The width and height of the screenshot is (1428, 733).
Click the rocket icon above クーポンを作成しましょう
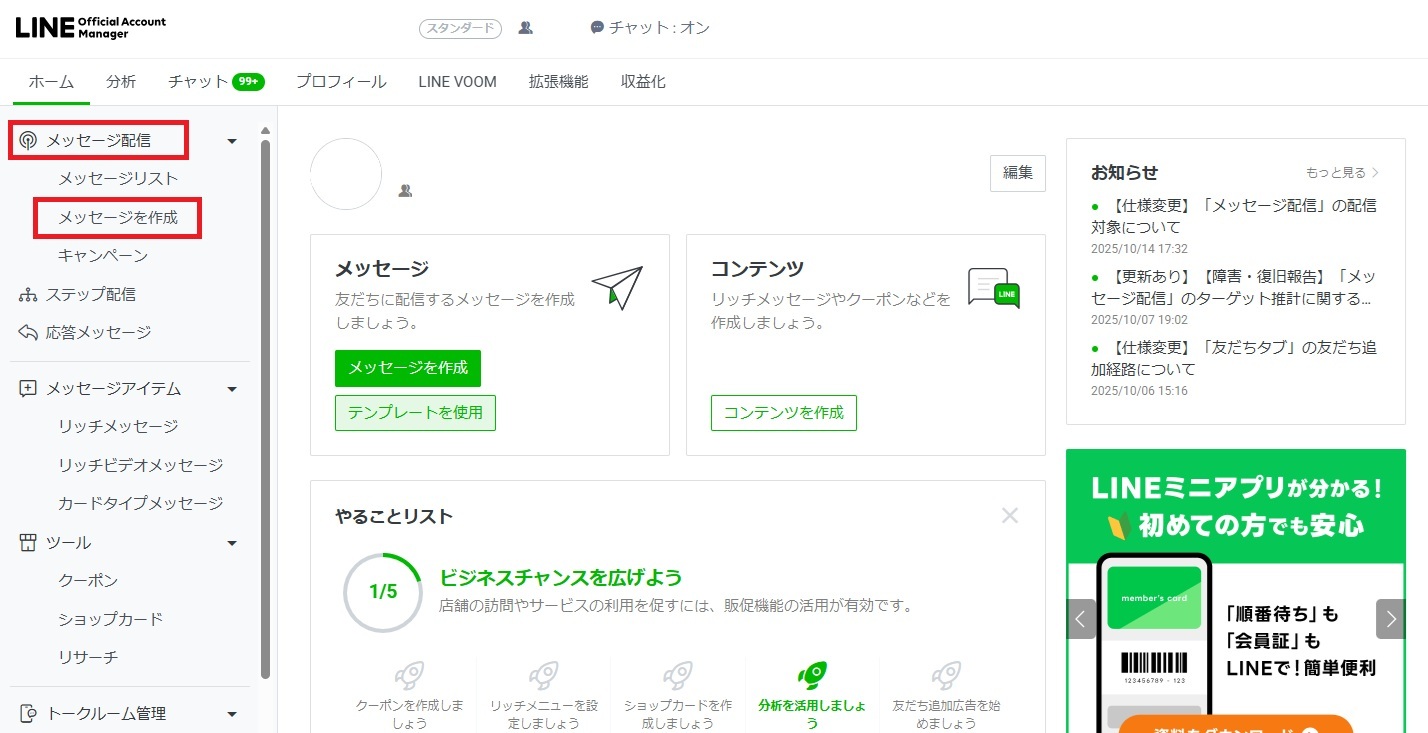[x=408, y=674]
